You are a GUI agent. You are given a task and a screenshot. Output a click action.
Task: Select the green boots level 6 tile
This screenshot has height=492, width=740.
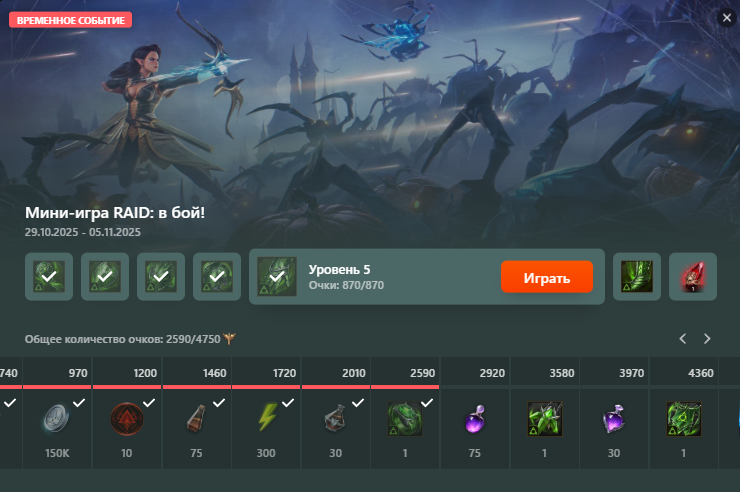click(637, 276)
